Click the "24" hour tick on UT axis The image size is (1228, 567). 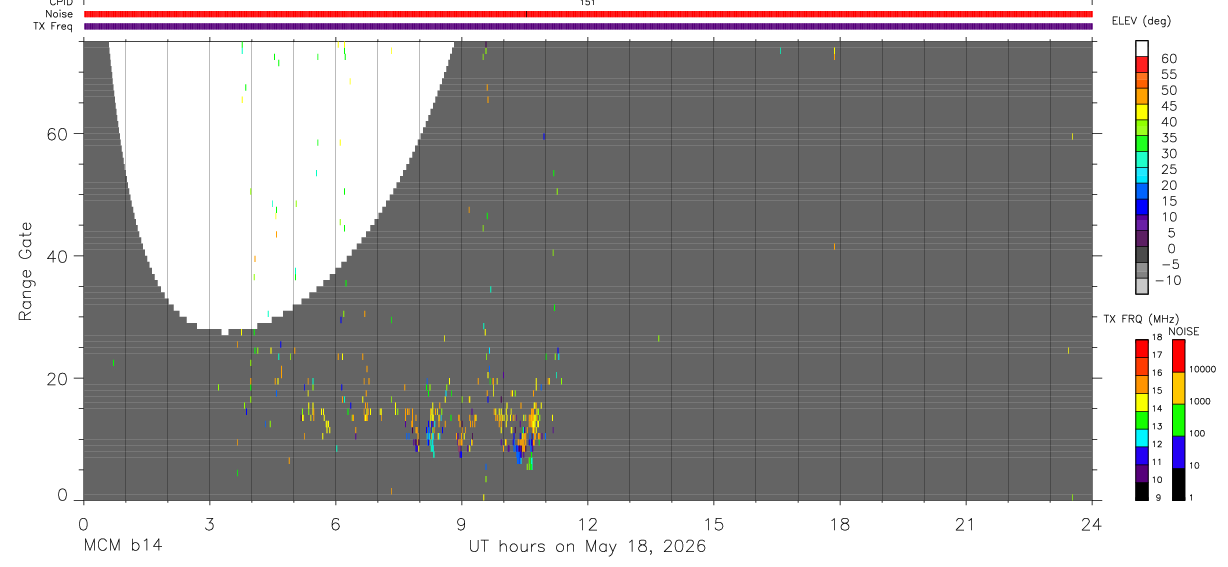(x=1091, y=524)
